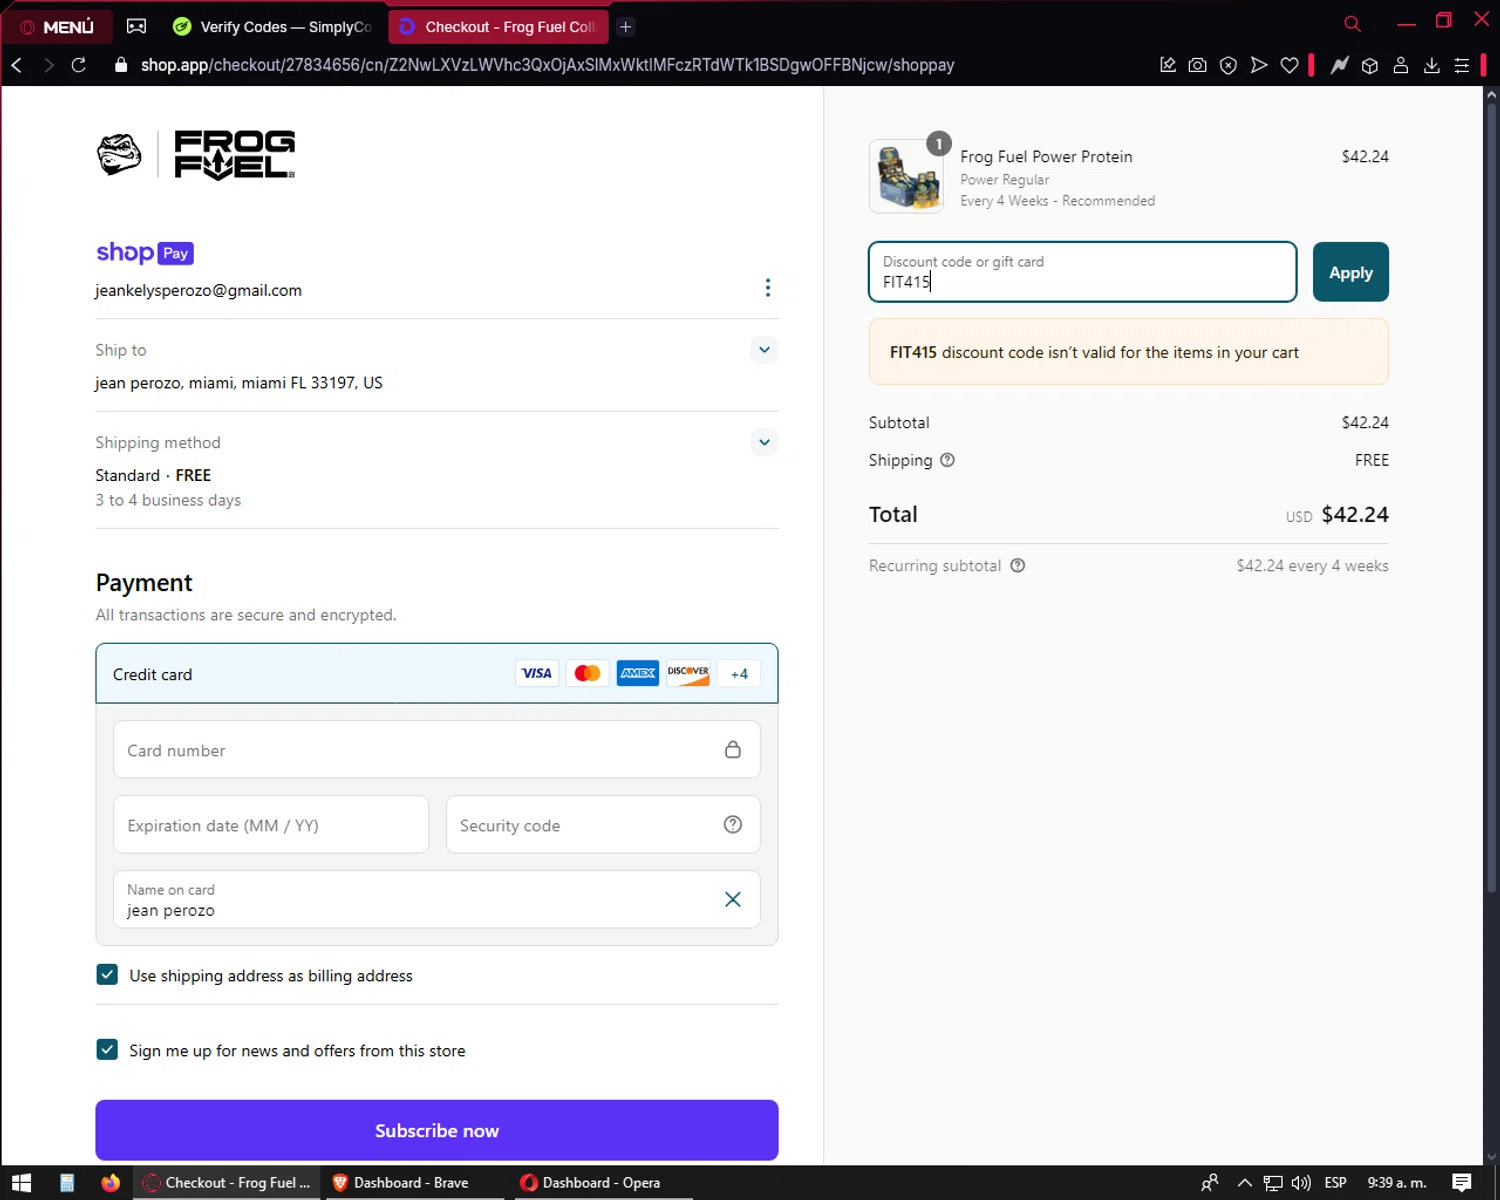Click the Security code field
The image size is (1500, 1200).
tap(603, 825)
